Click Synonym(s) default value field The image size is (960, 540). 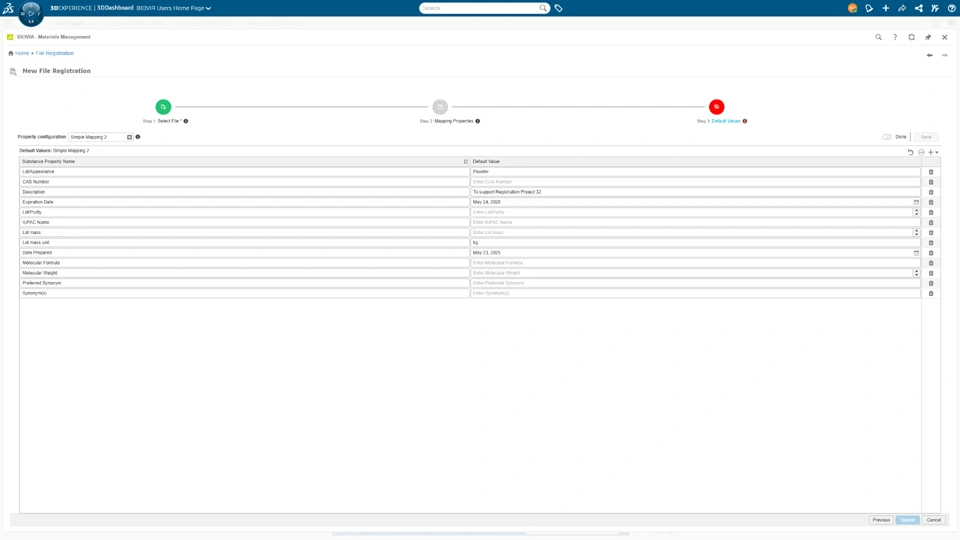696,293
